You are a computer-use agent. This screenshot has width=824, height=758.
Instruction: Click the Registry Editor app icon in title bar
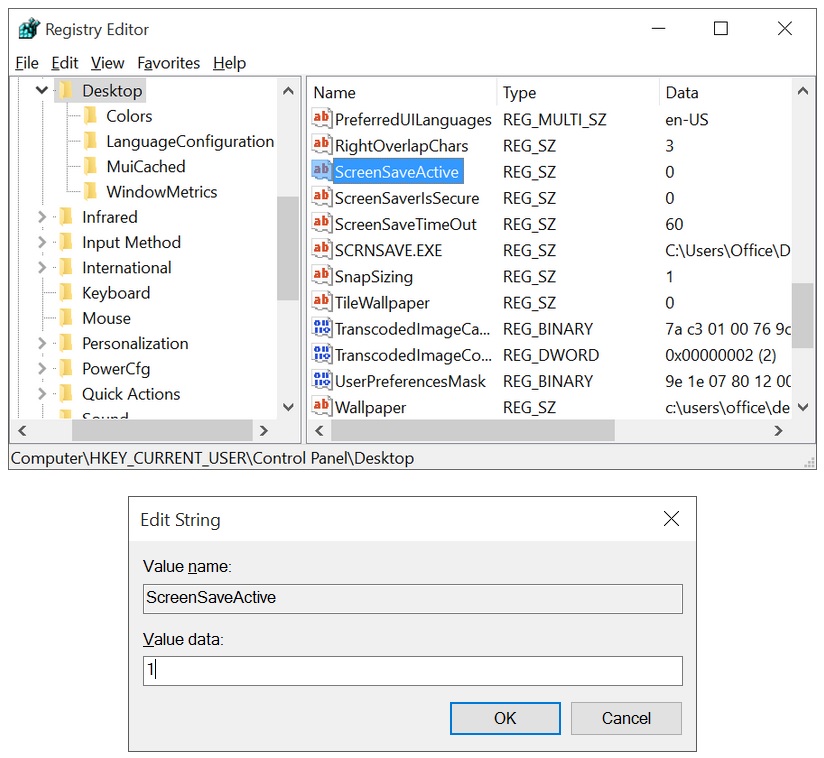tap(29, 30)
